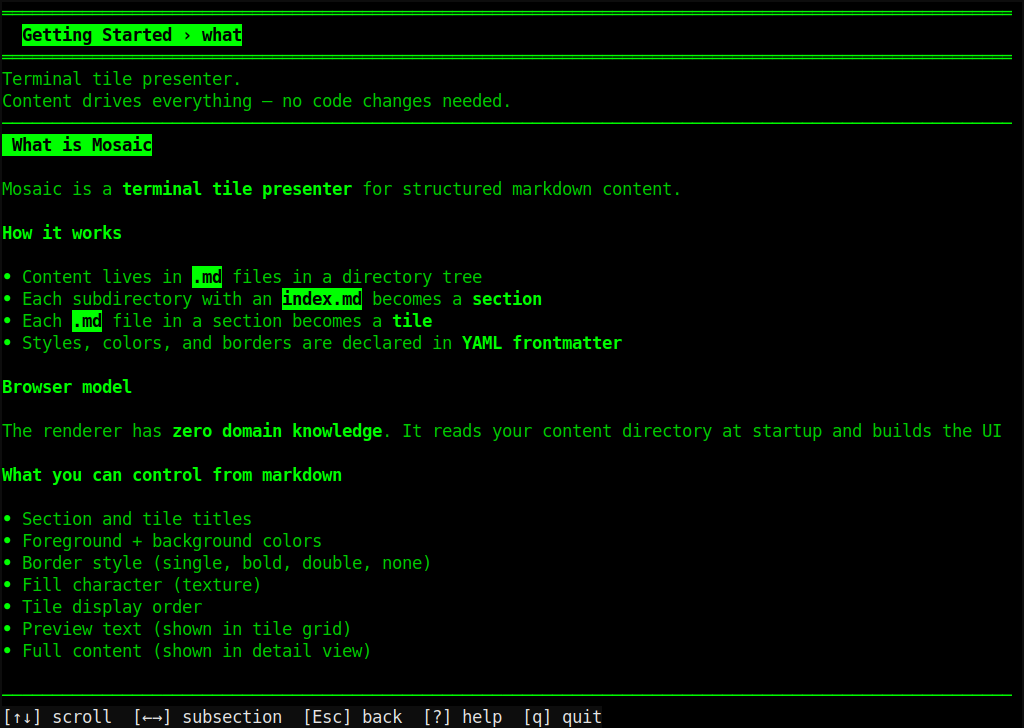Select the "Content drives everything" summary line
Viewport: 1024px width, 728px height.
pos(257,101)
